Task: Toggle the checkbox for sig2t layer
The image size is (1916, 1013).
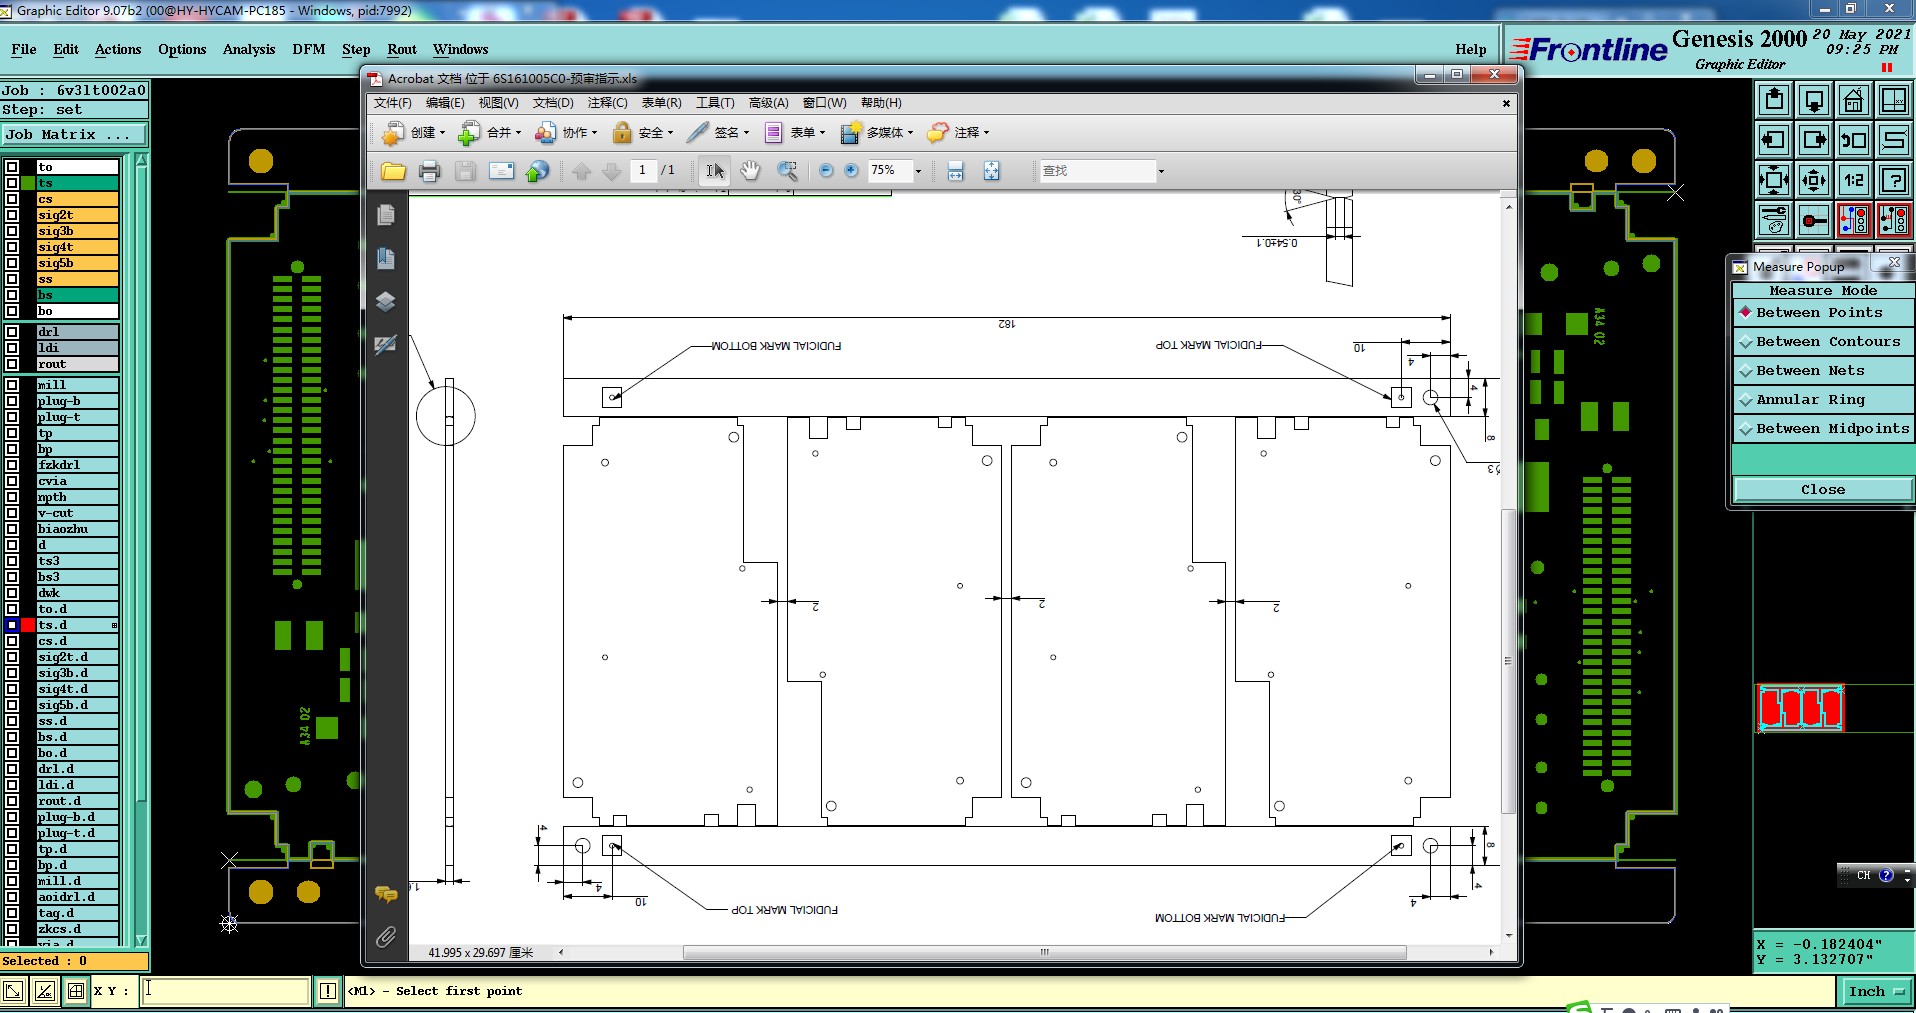Action: [12, 215]
